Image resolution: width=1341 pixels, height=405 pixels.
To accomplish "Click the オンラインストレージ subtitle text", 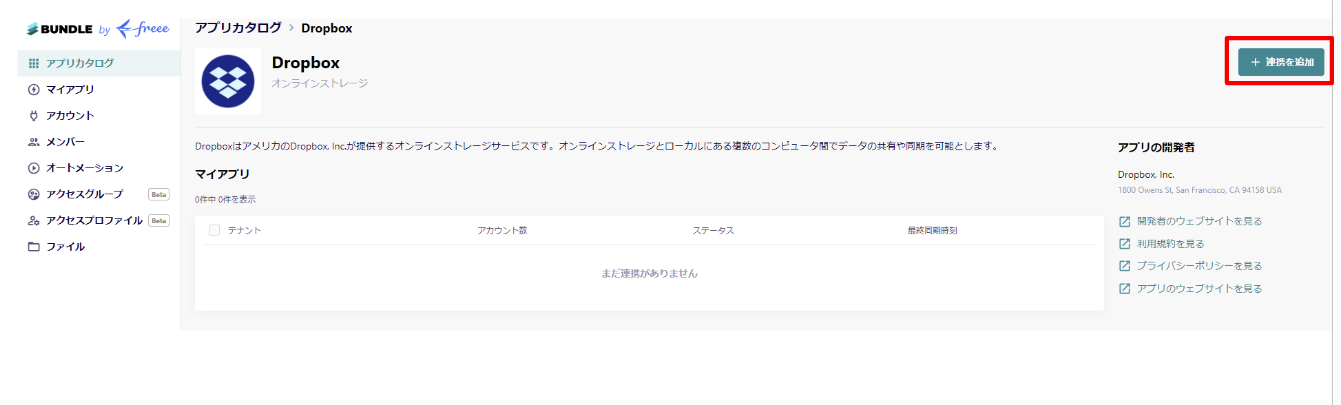I will pos(320,83).
